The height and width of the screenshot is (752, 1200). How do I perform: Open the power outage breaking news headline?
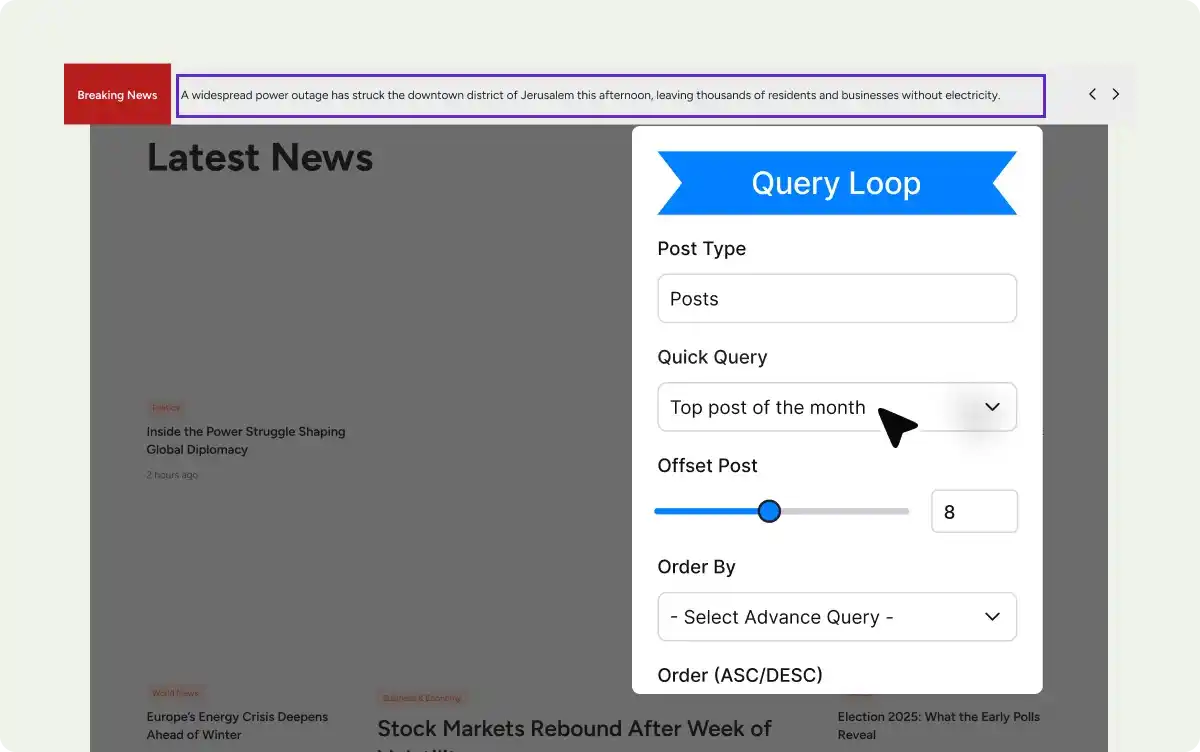(590, 96)
